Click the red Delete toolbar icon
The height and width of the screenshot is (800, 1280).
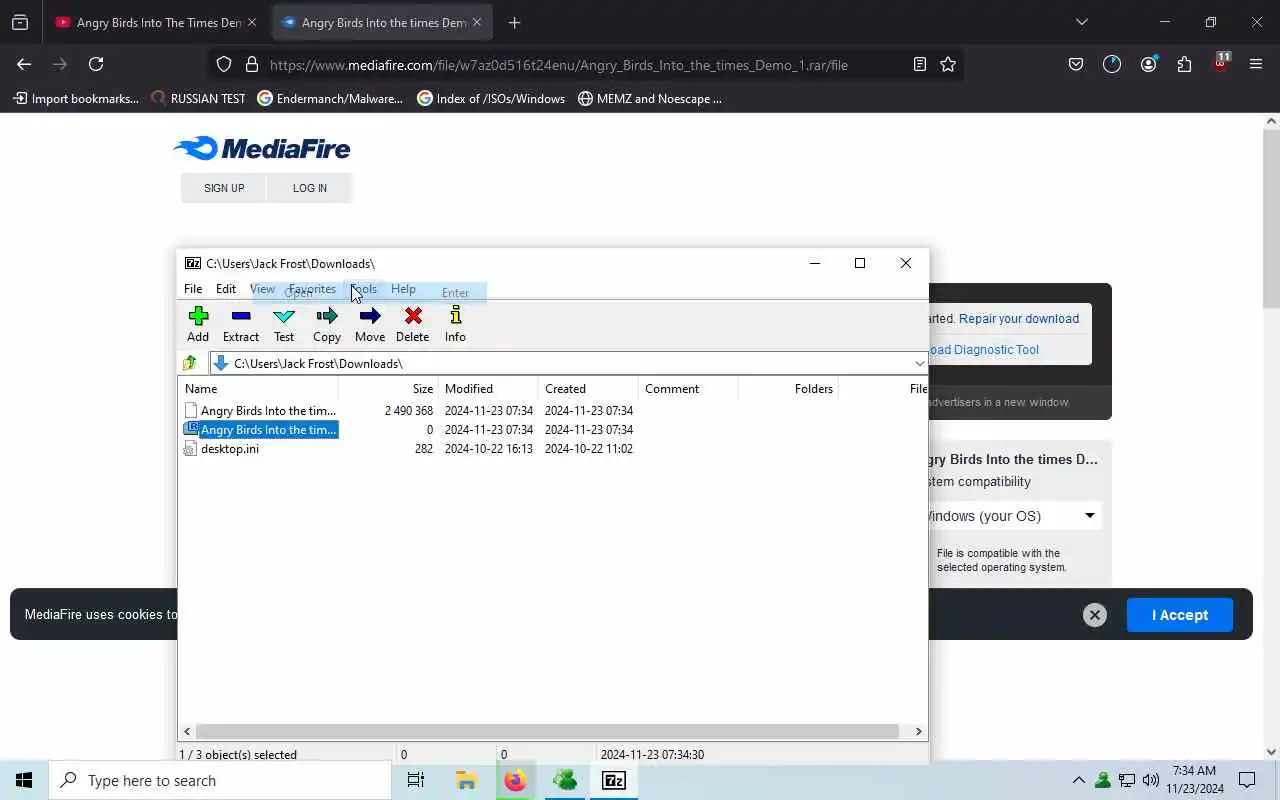(412, 324)
